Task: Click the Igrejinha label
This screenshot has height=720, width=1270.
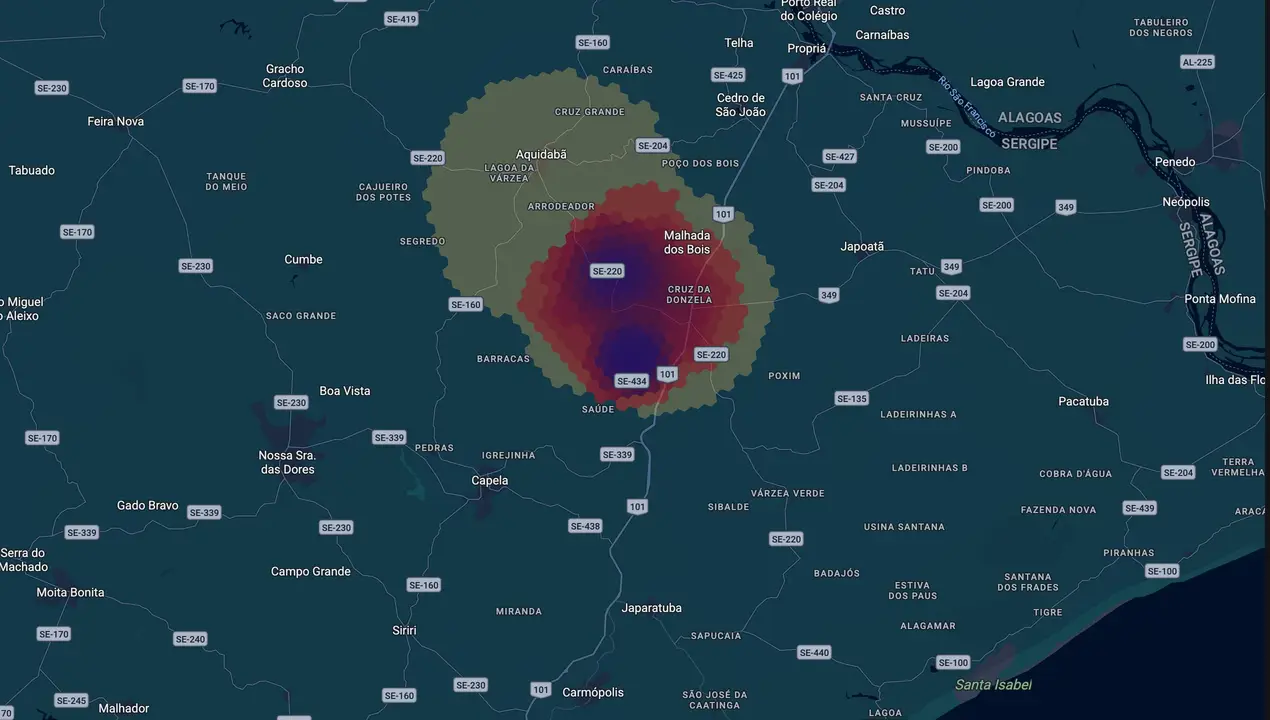Action: (x=508, y=455)
